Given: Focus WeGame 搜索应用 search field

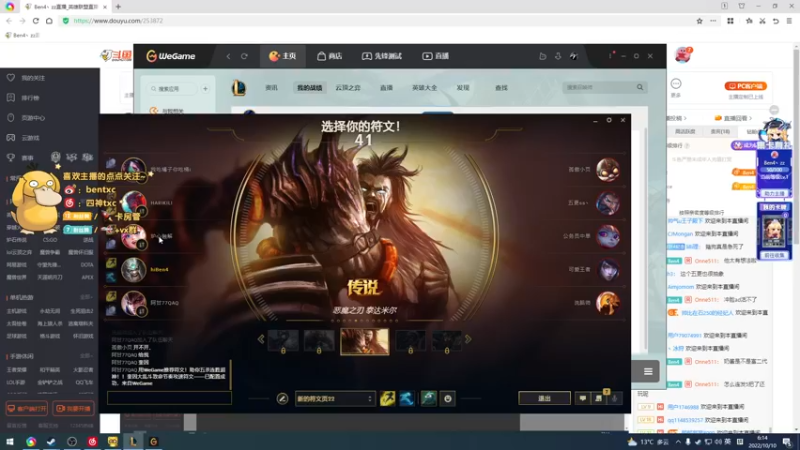Looking at the screenshot, I should tap(172, 89).
